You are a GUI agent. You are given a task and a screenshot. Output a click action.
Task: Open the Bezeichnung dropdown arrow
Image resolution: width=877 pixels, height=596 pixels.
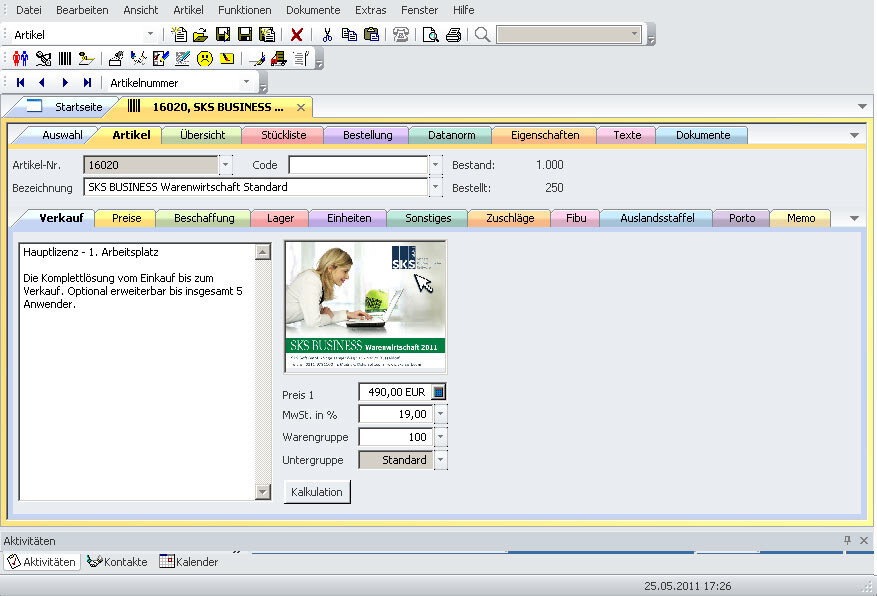click(436, 187)
